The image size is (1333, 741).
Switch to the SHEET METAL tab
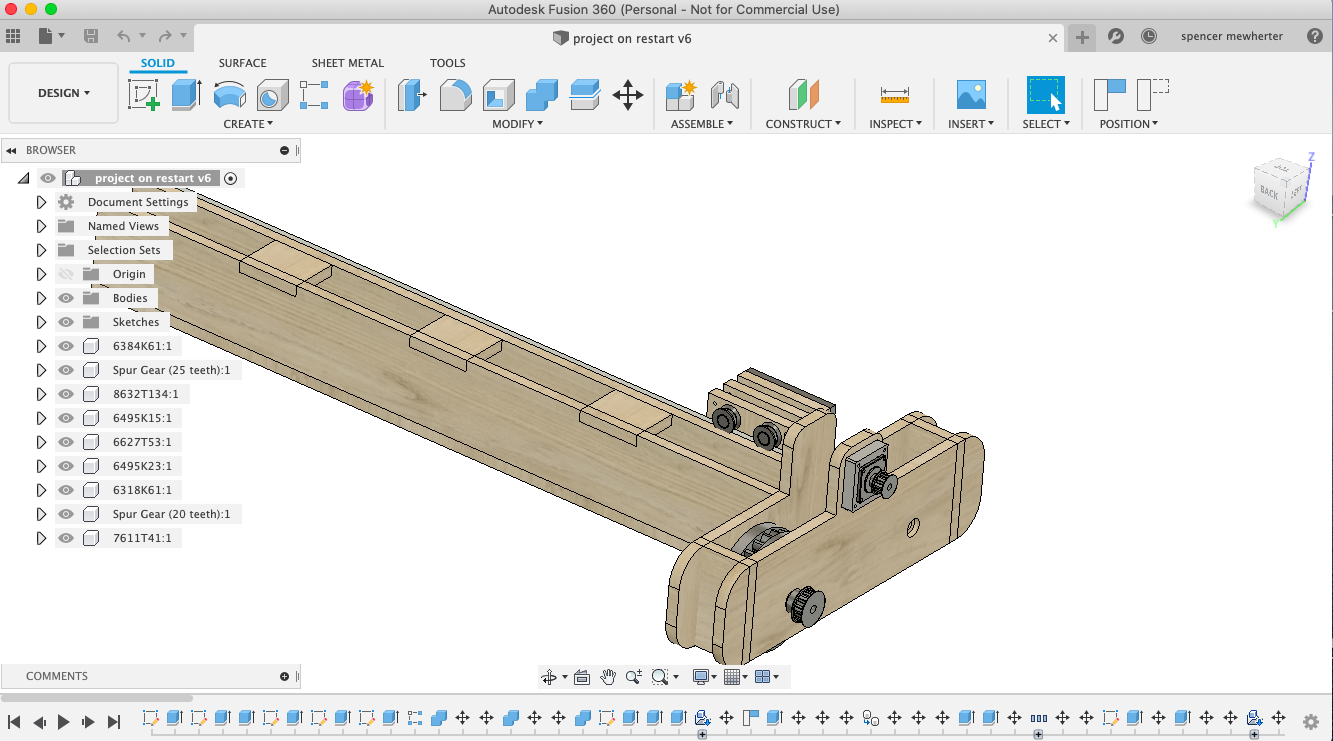pyautogui.click(x=348, y=63)
